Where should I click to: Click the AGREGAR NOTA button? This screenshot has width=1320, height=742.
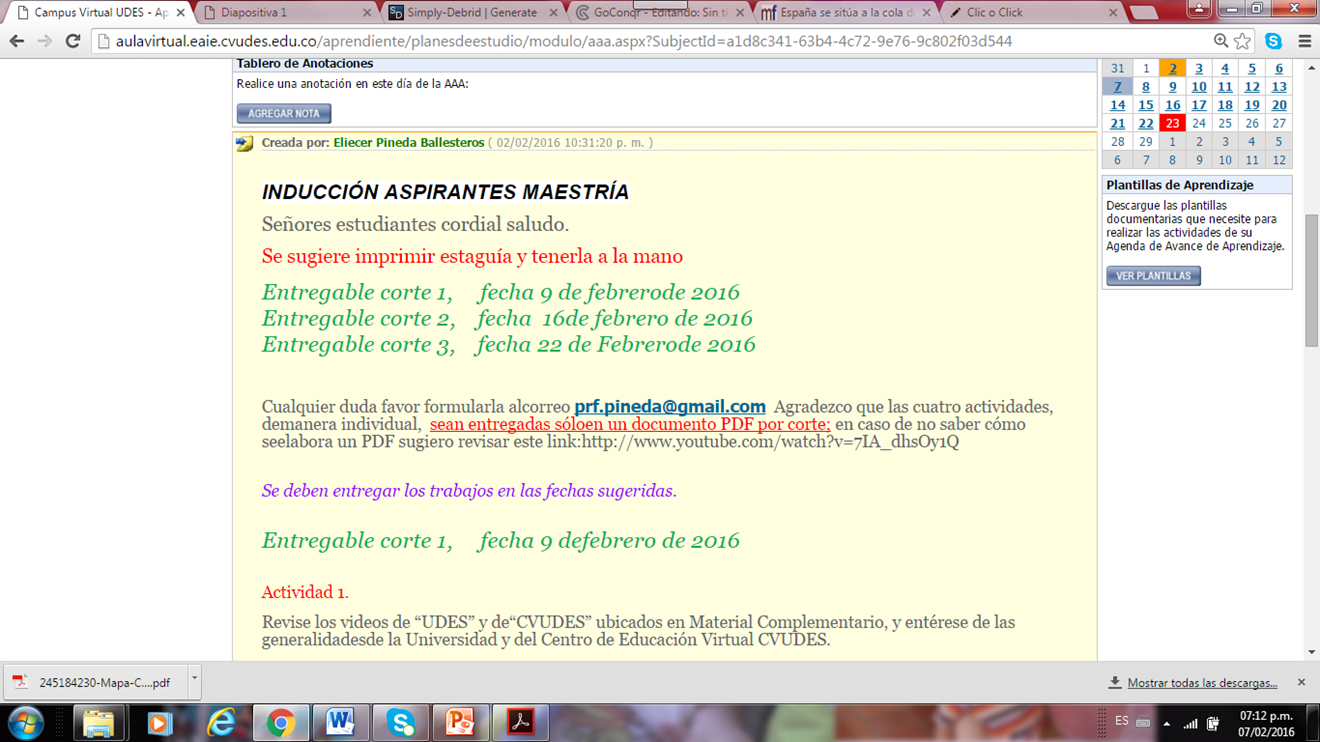[x=284, y=114]
